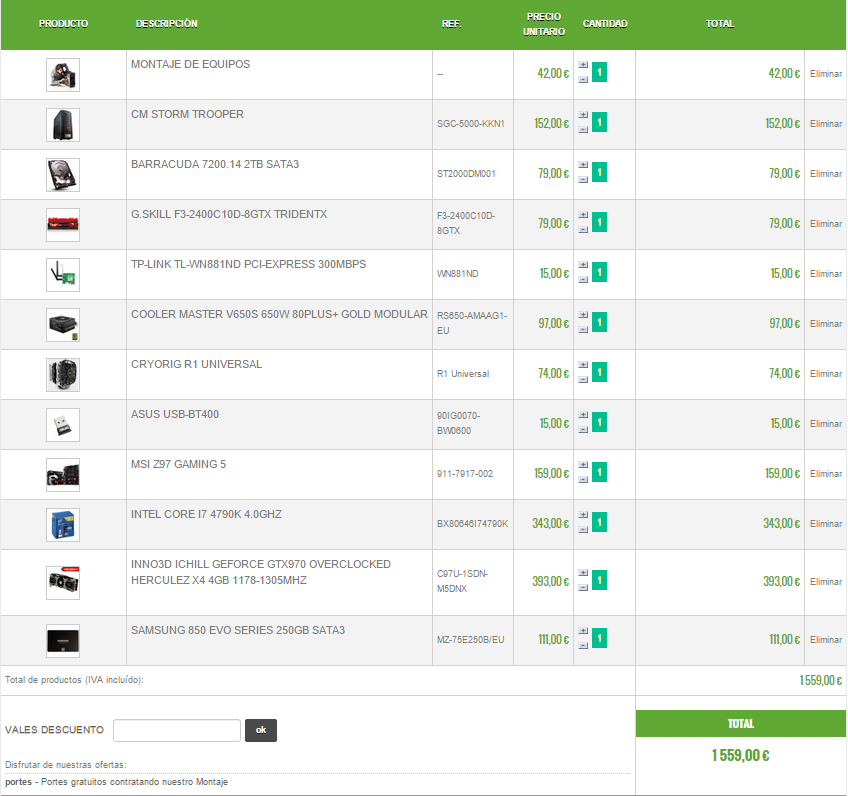Decrease quantity of TP-LINK TL-WN881ND

coord(583,280)
